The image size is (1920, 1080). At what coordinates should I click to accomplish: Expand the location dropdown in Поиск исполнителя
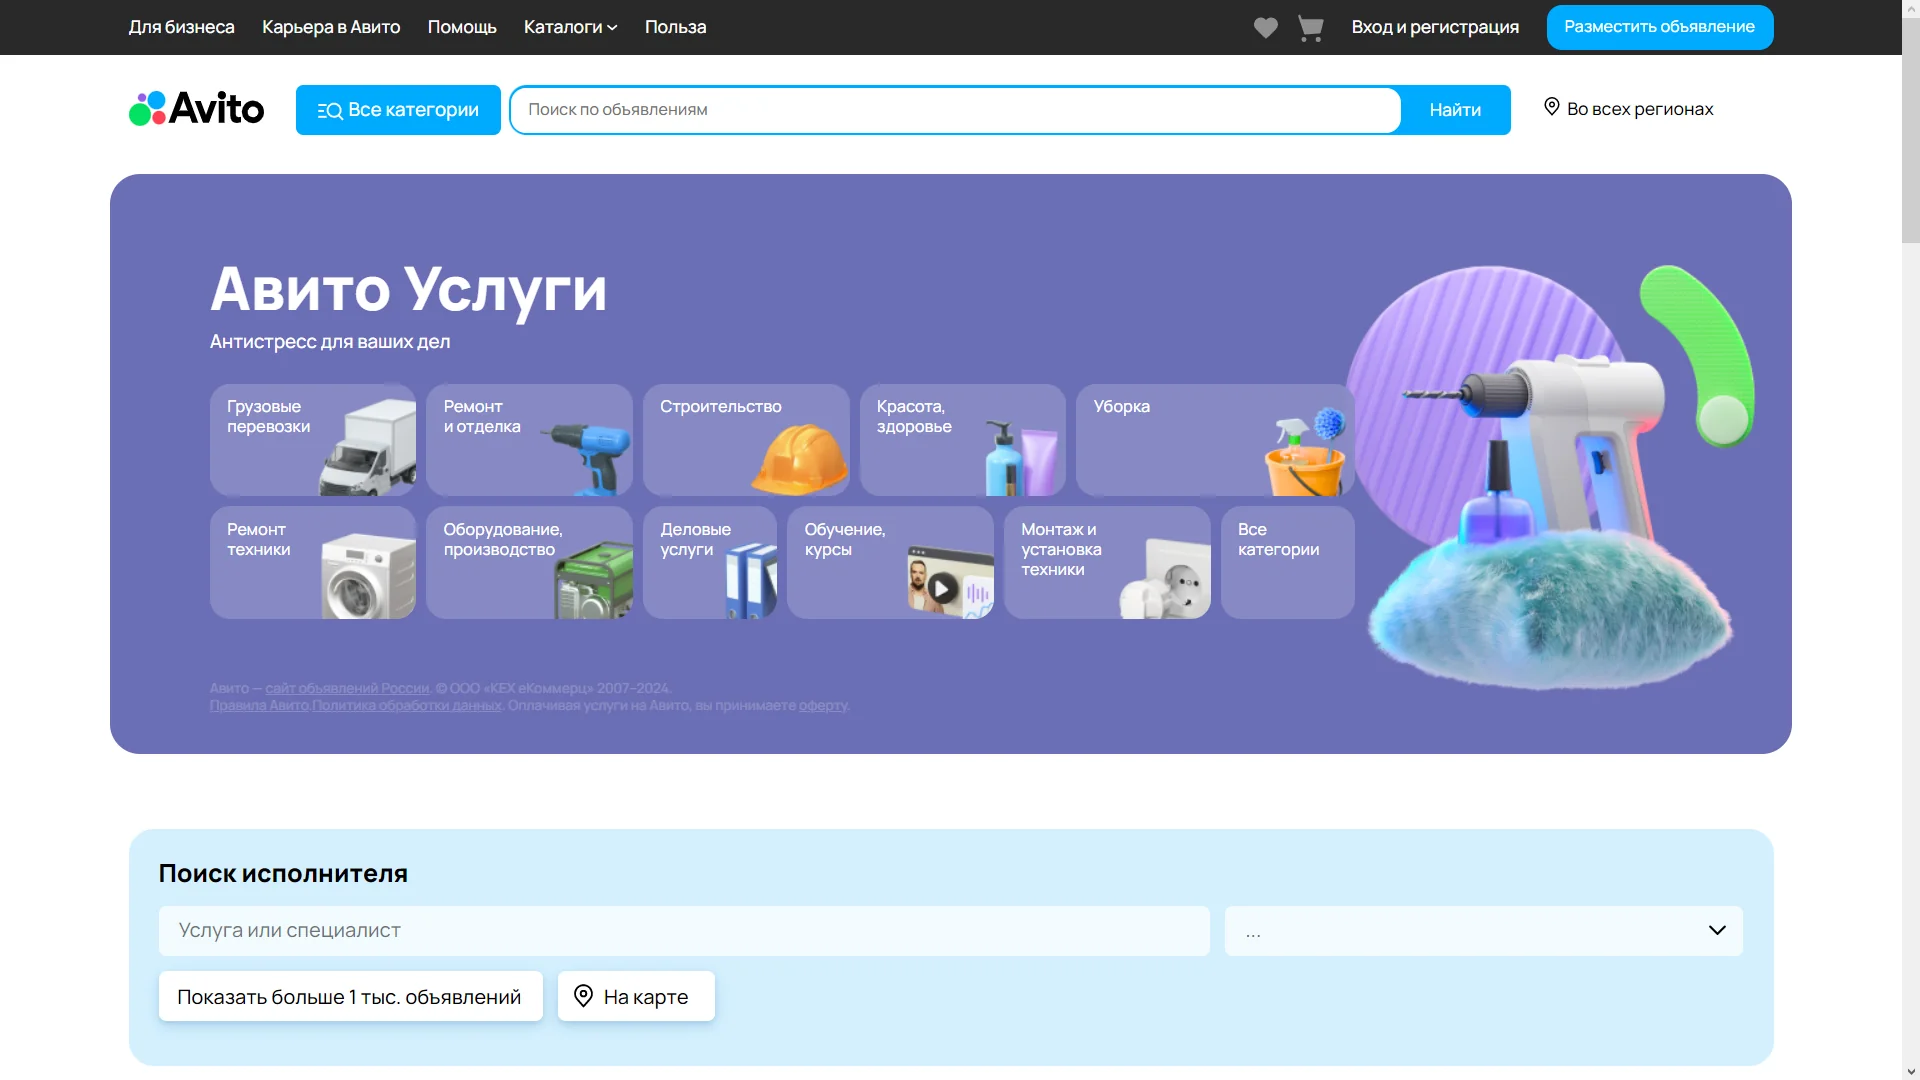pyautogui.click(x=1483, y=931)
